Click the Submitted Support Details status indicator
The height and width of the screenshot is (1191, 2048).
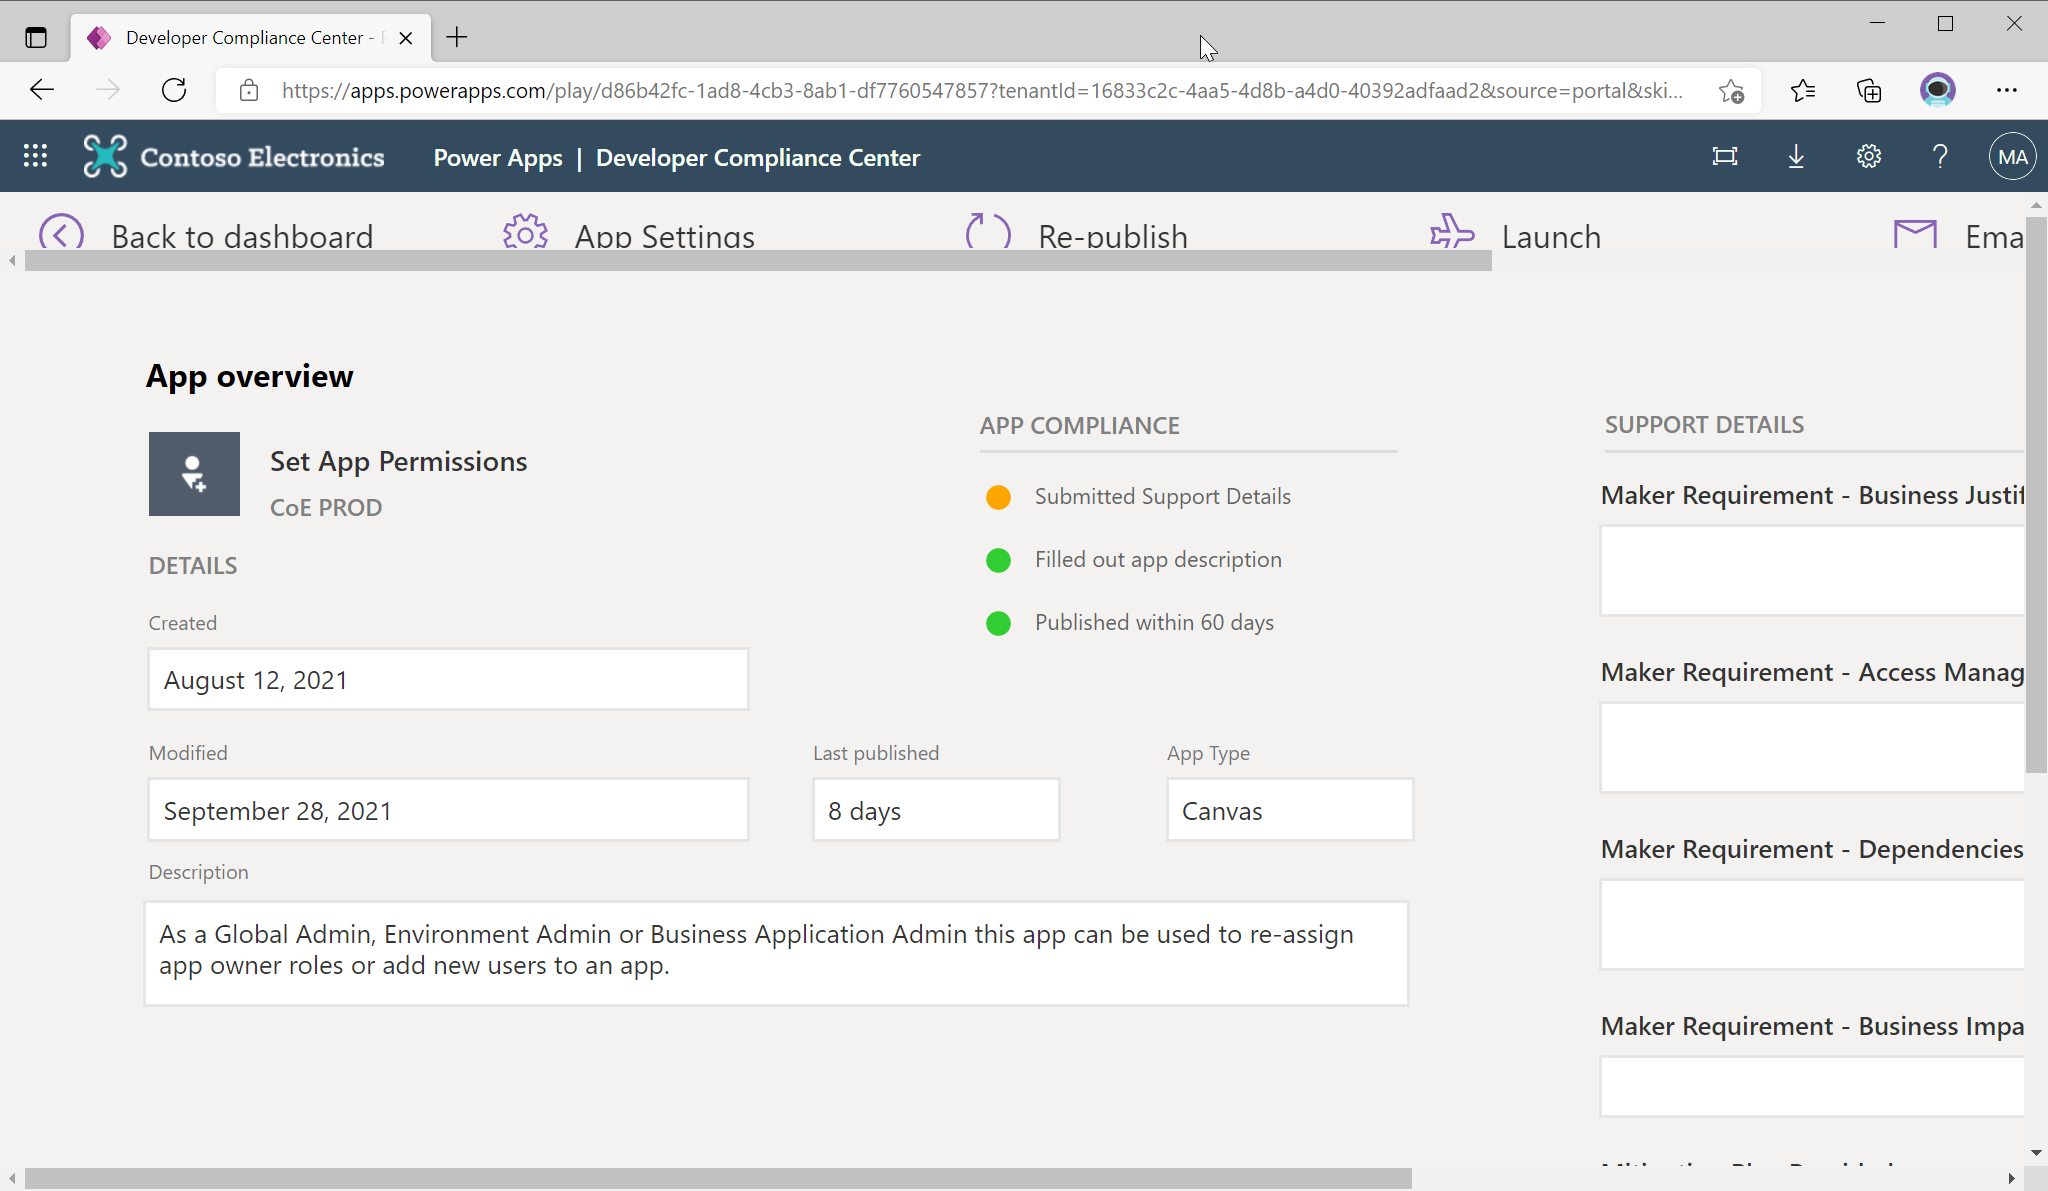click(x=998, y=496)
